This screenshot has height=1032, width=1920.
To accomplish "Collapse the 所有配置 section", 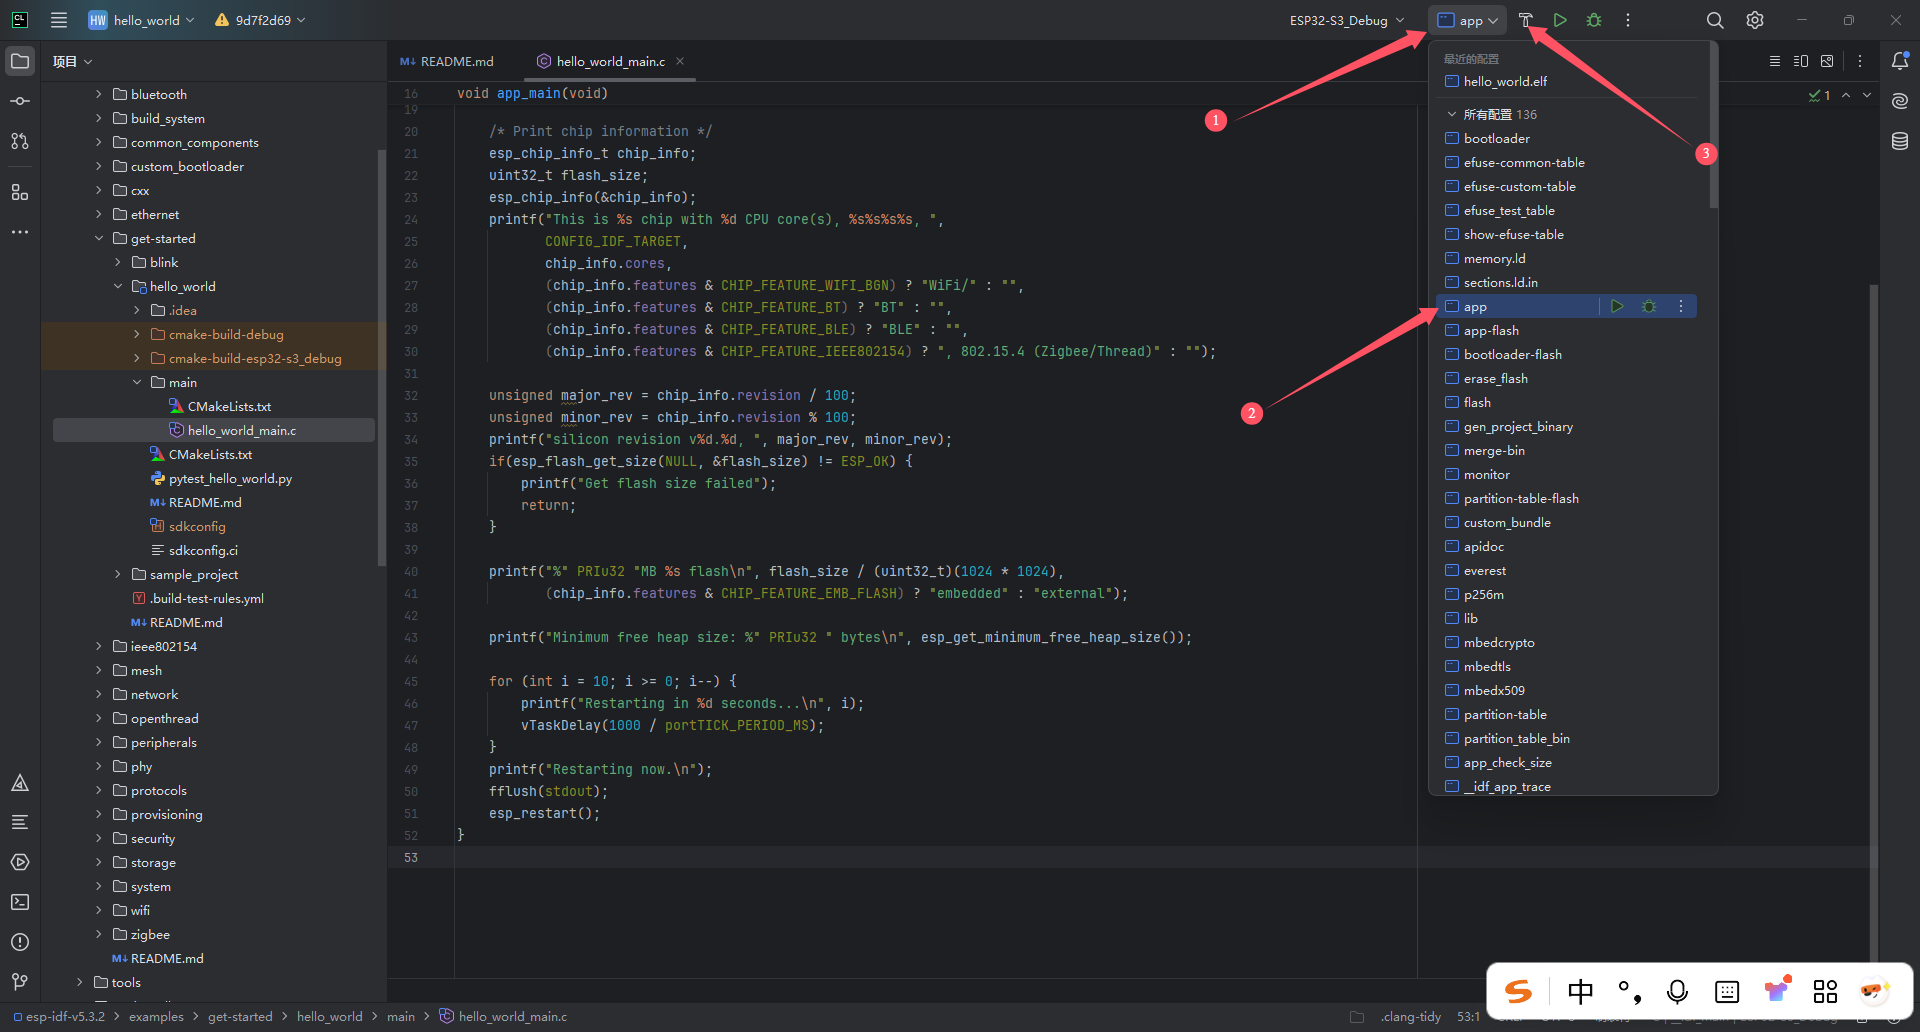I will pos(1452,114).
